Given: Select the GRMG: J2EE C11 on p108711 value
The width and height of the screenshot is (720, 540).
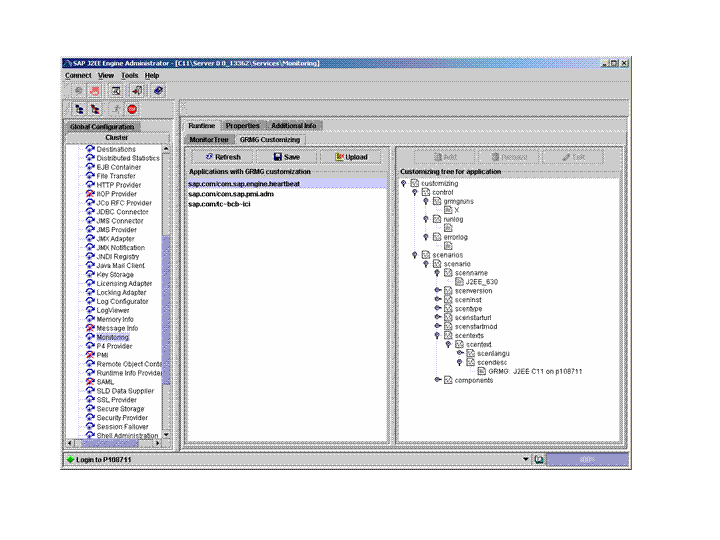Looking at the screenshot, I should [535, 371].
